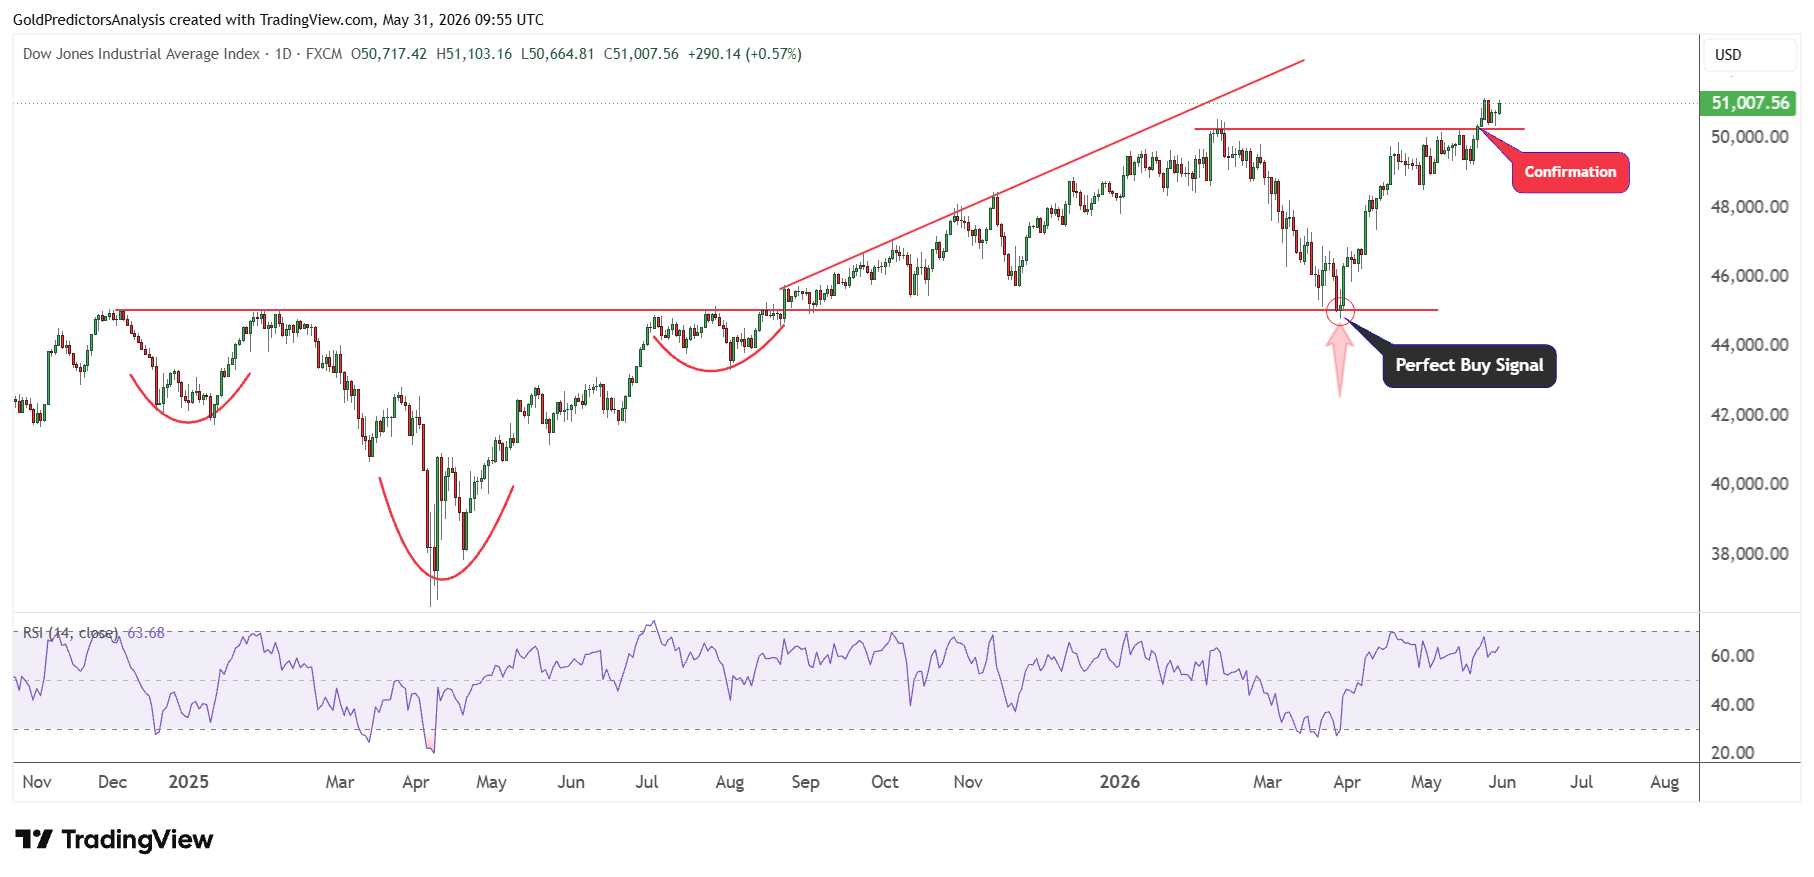
Task: Click the 48,000.00 price axis label
Action: (1749, 207)
